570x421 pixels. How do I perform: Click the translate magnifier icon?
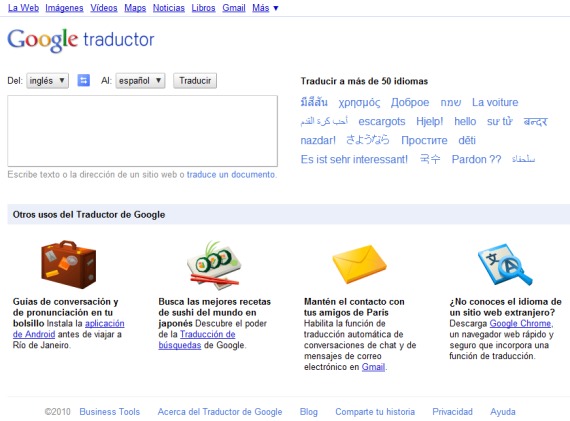click(505, 265)
